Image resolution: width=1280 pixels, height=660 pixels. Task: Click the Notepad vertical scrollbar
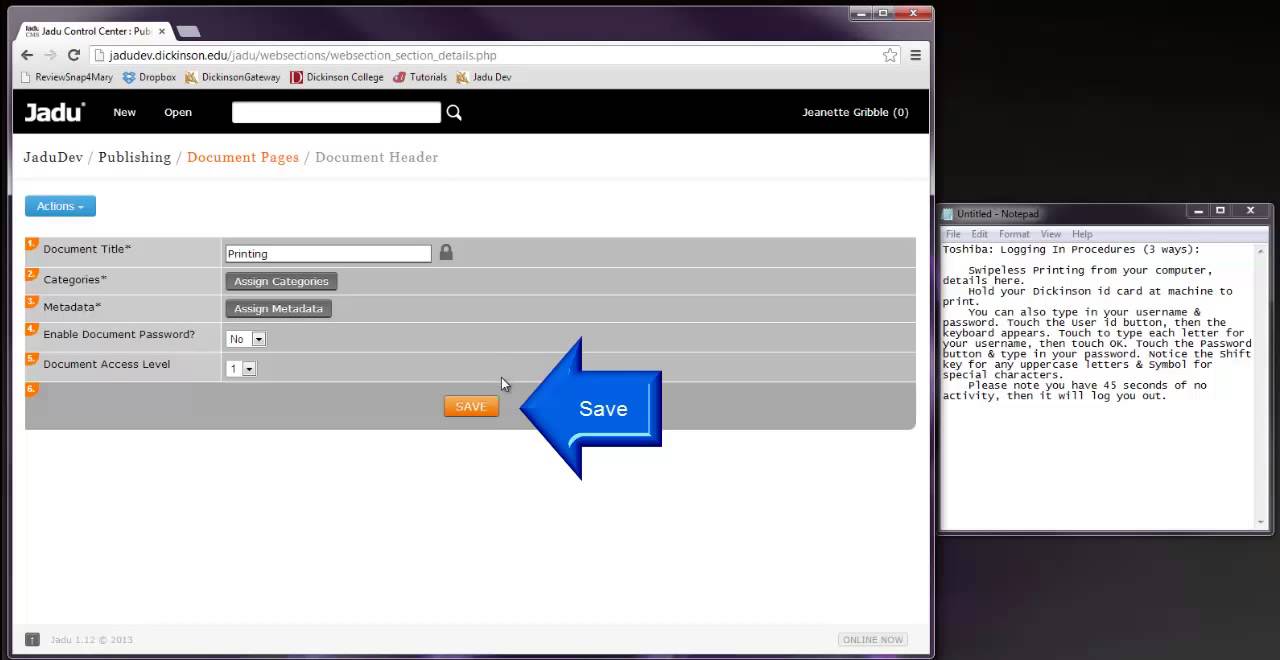click(1262, 385)
